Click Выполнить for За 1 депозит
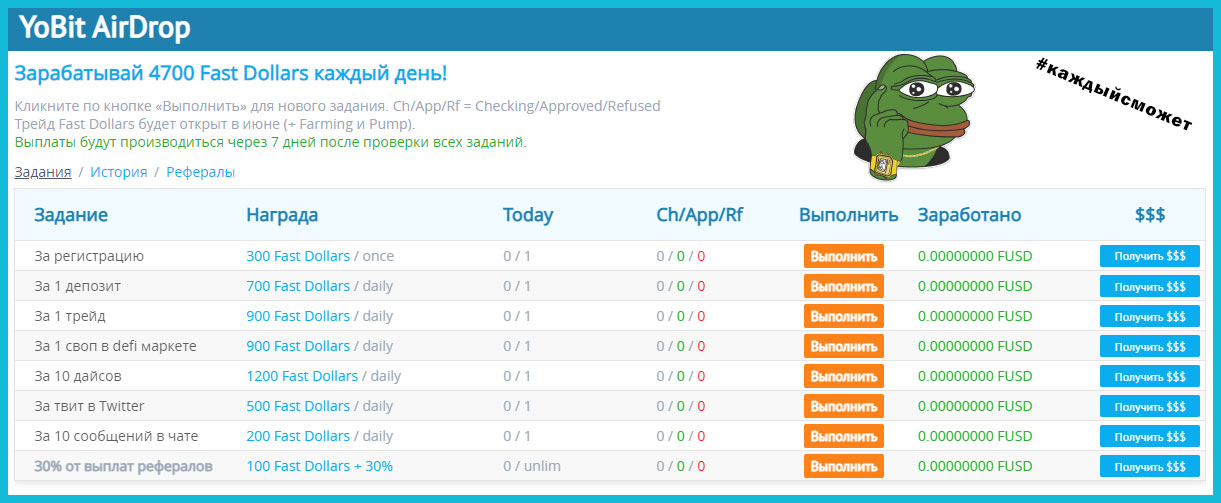The image size is (1221, 503). (844, 286)
